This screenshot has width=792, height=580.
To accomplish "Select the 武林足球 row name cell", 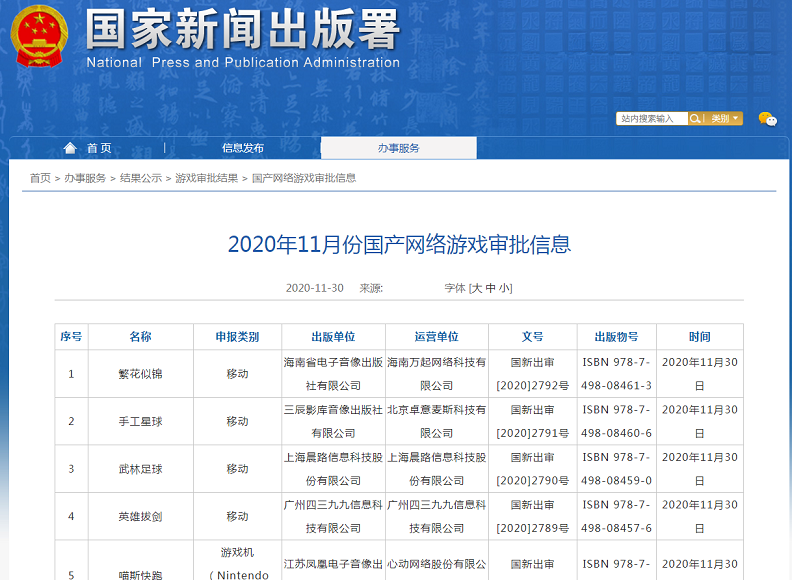I will (140, 469).
